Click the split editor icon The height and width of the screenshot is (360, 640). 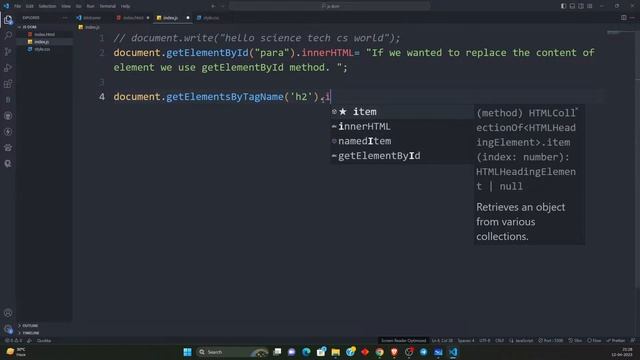624,18
